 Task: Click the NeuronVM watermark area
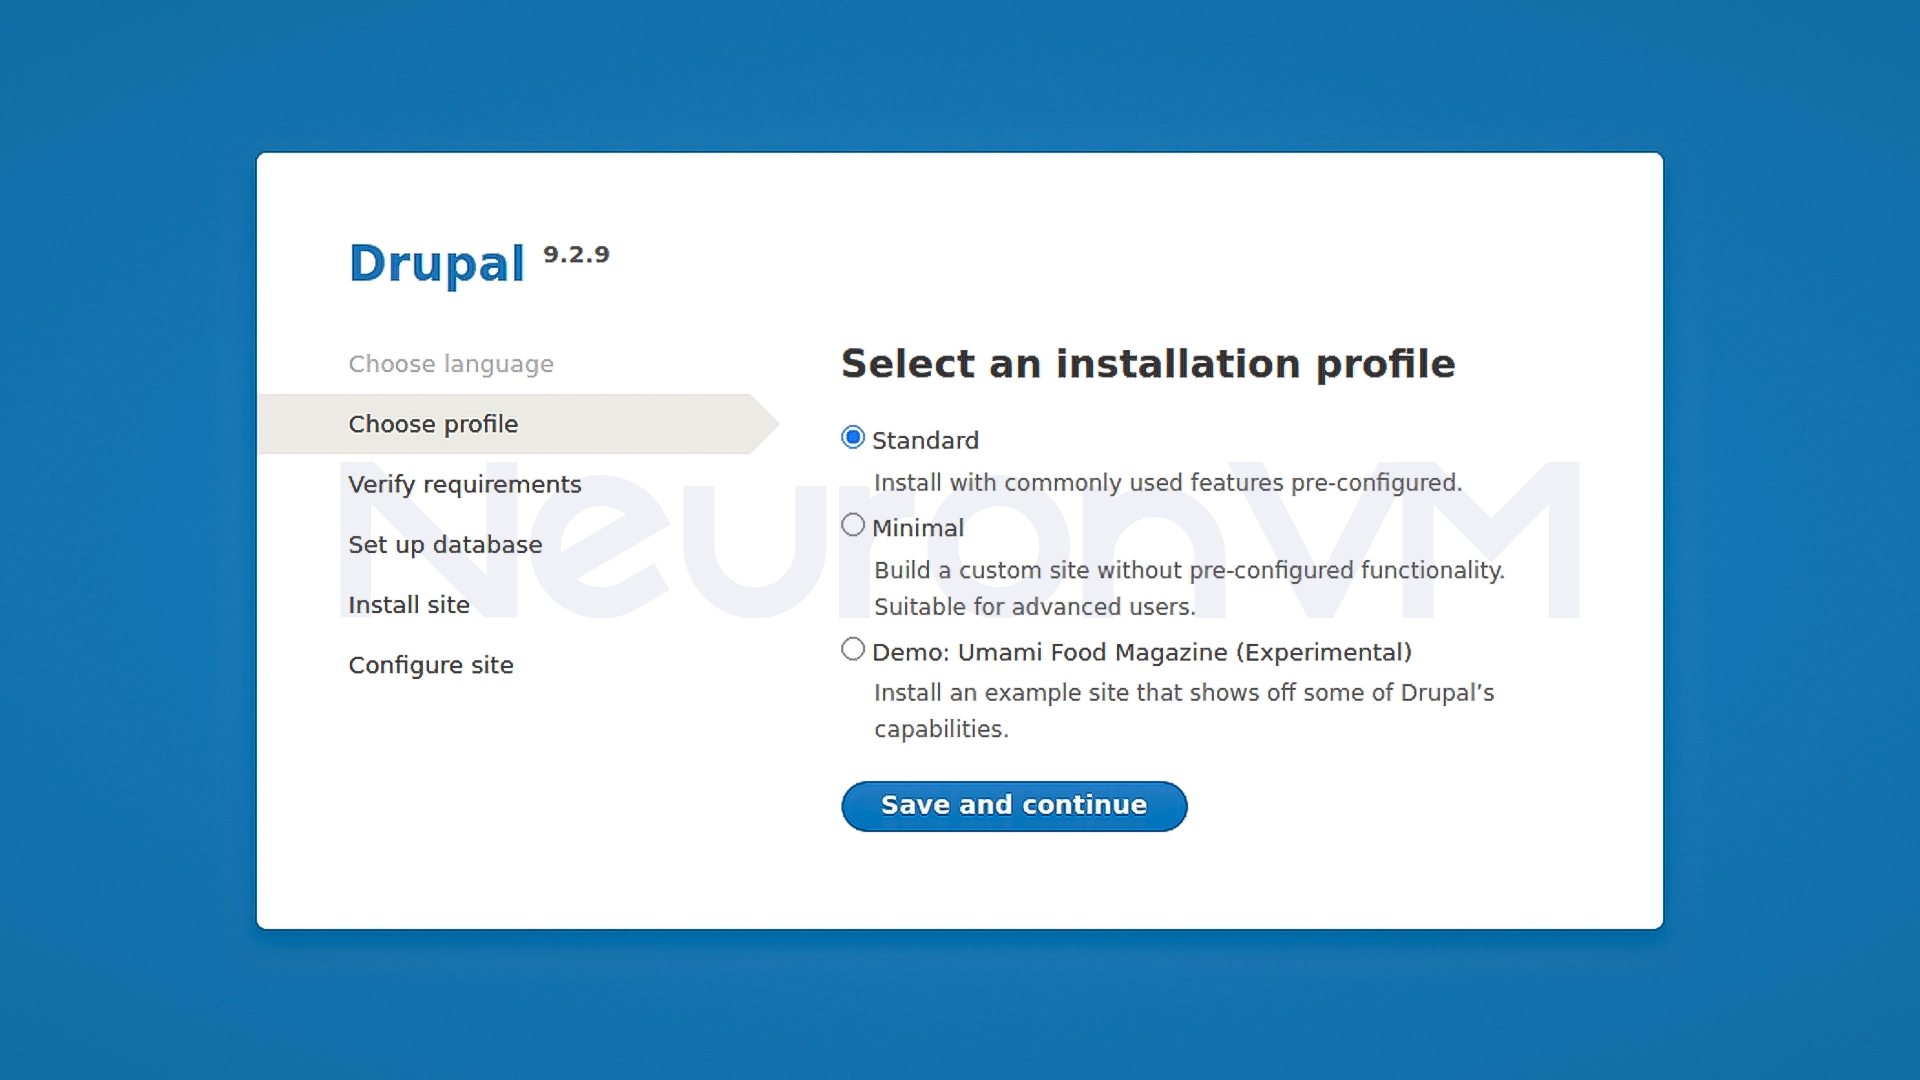960,545
